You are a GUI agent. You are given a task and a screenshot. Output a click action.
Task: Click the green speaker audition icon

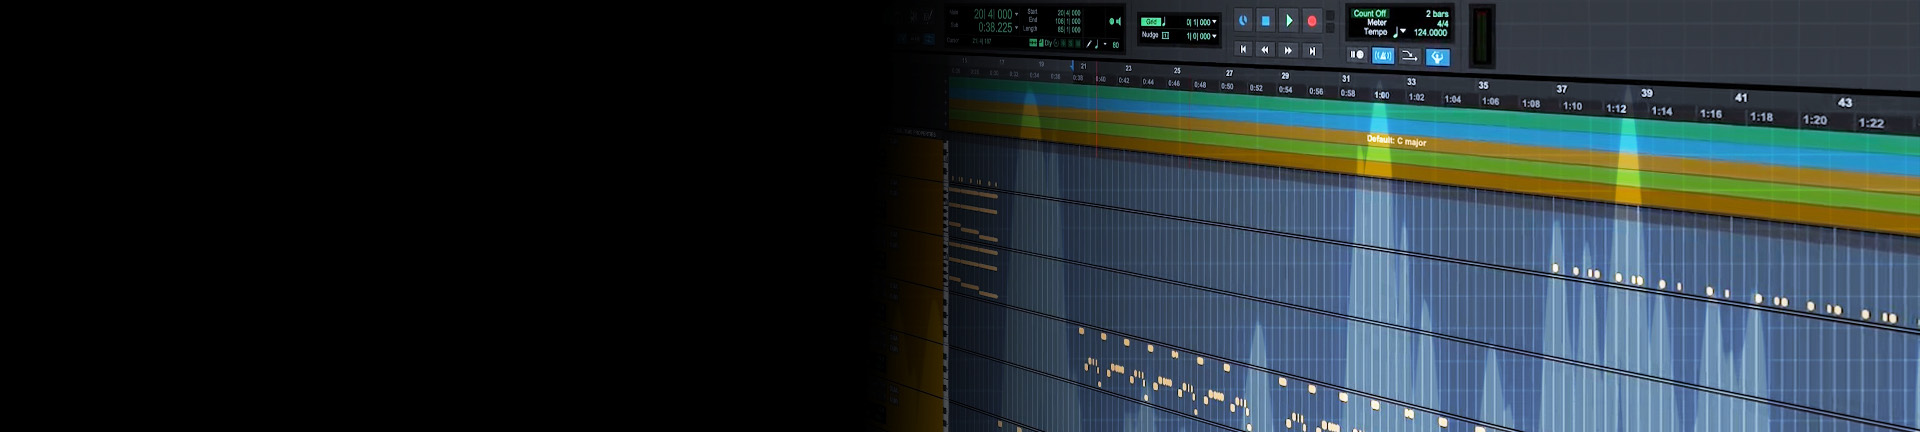(1120, 21)
